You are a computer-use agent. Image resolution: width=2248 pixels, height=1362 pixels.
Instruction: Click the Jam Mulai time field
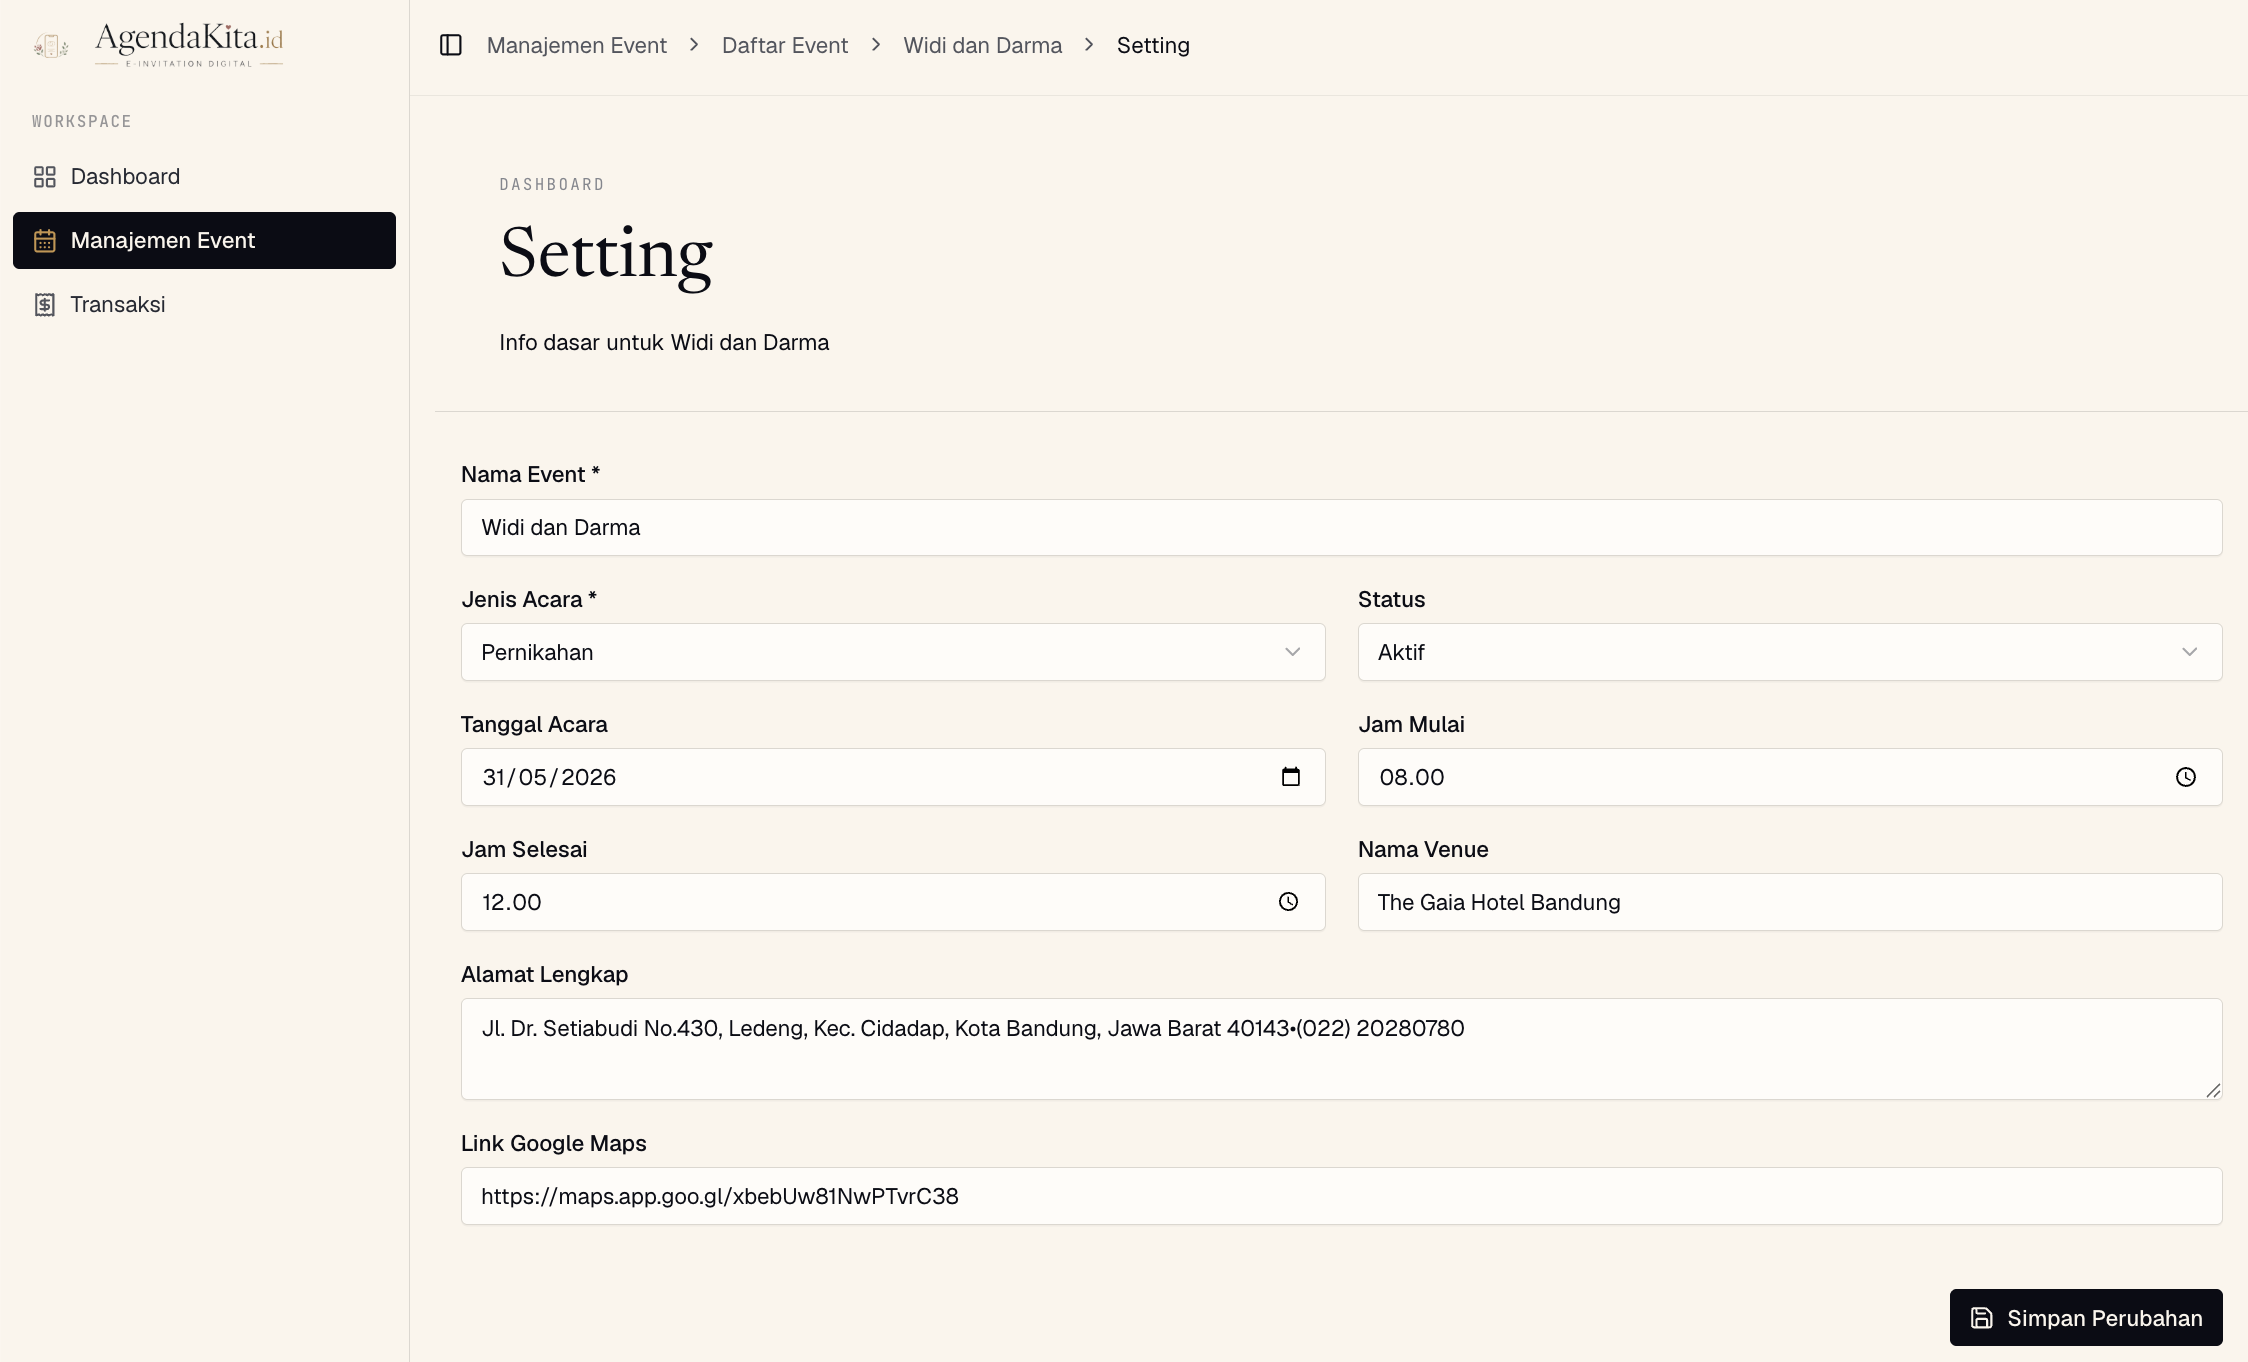coord(1790,777)
